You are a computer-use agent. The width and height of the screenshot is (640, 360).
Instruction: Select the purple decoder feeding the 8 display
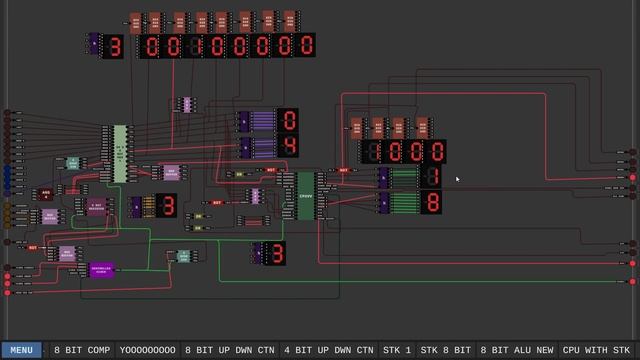(383, 203)
